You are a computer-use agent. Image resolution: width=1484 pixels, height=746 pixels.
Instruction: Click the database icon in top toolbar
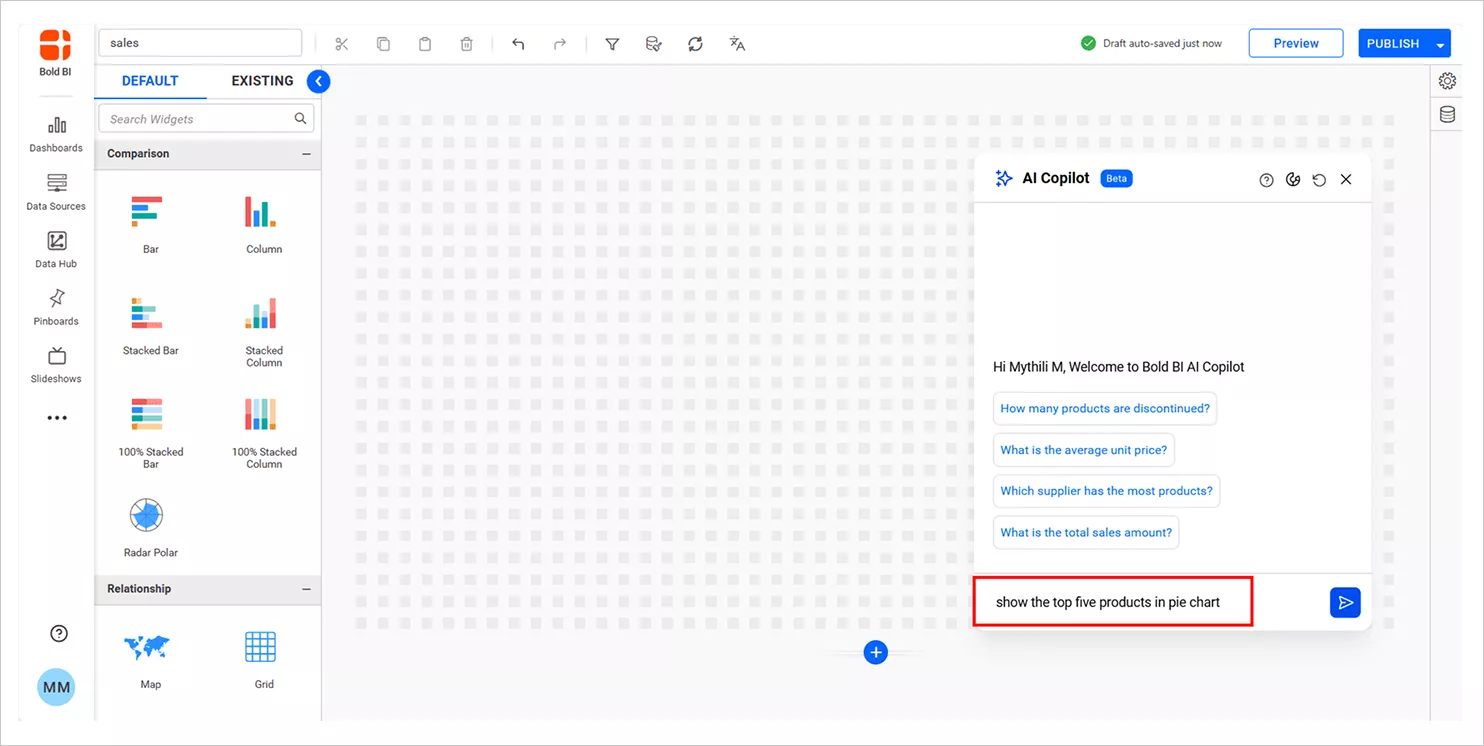(653, 44)
